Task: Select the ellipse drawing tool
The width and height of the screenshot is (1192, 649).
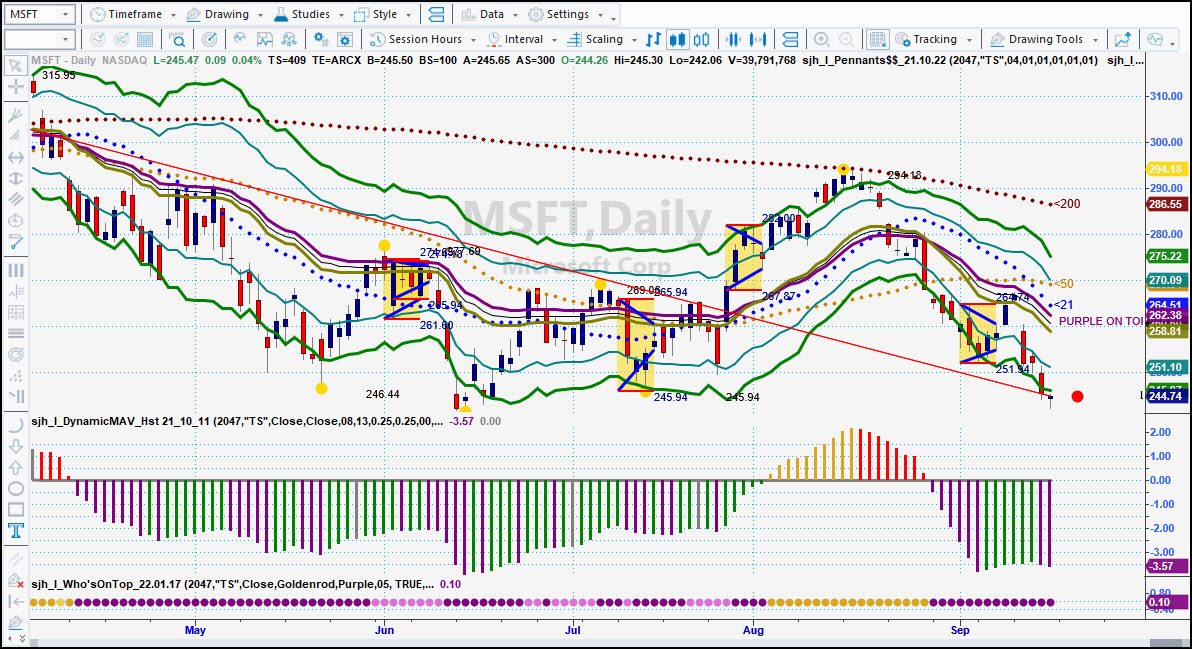Action: coord(15,489)
